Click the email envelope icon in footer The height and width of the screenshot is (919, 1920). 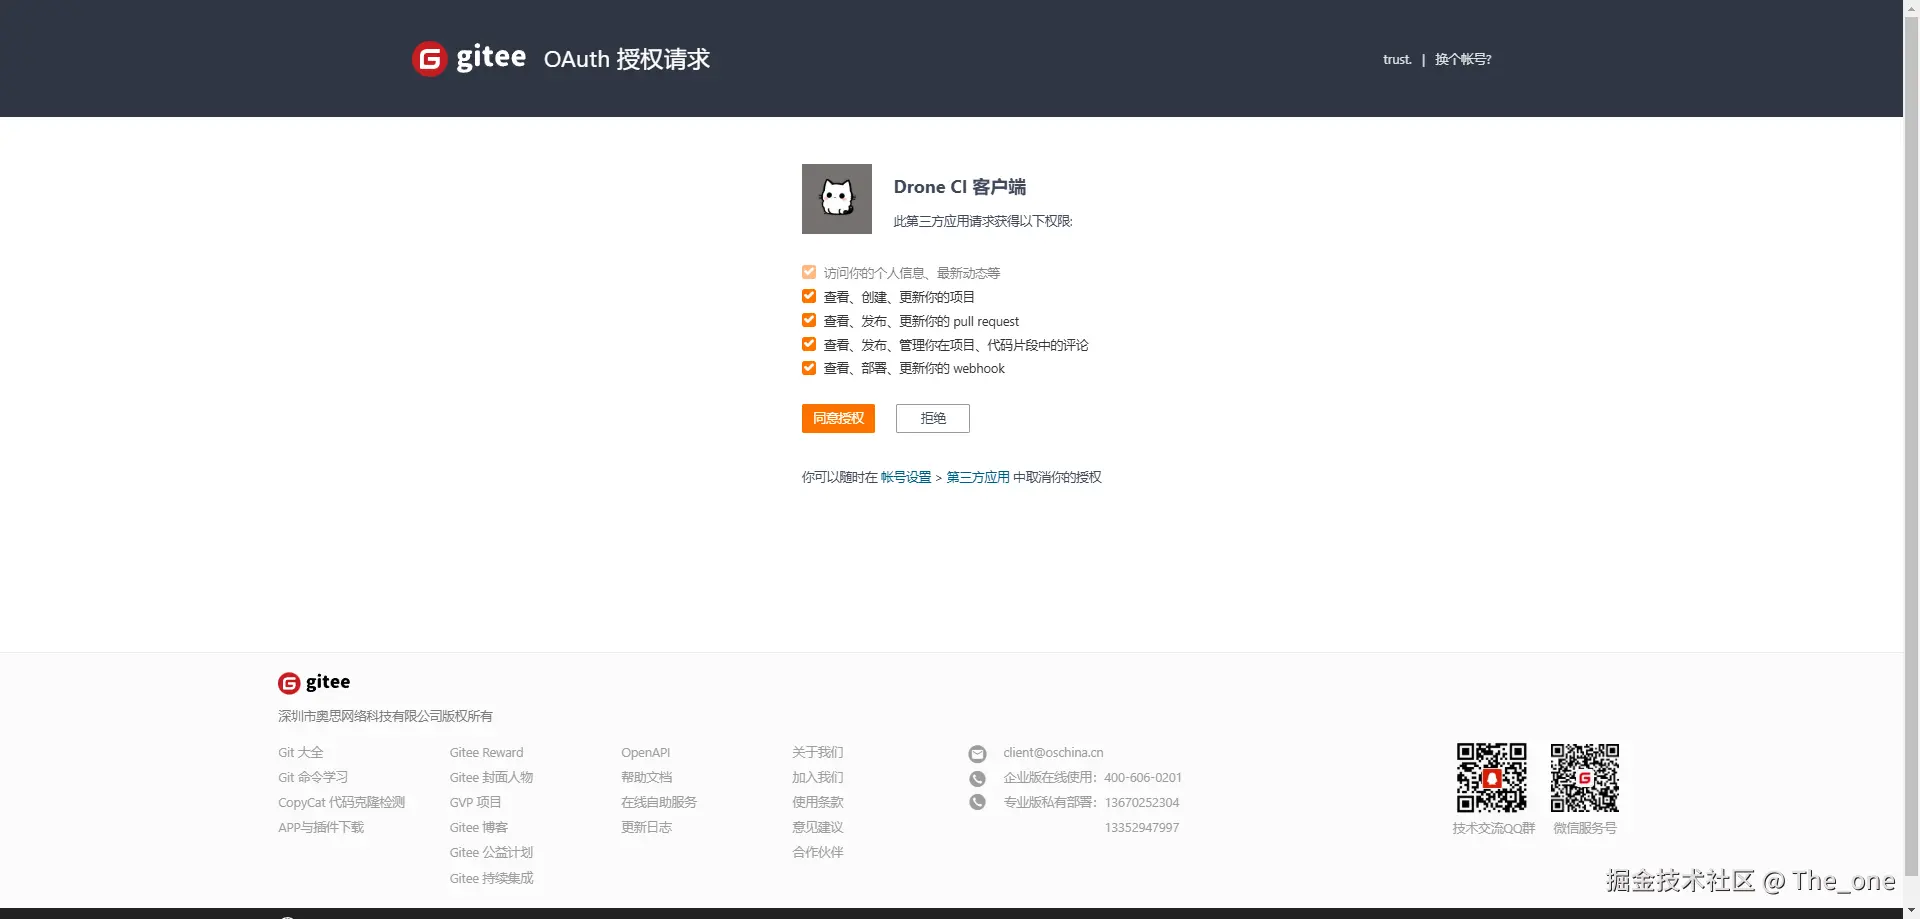(977, 754)
